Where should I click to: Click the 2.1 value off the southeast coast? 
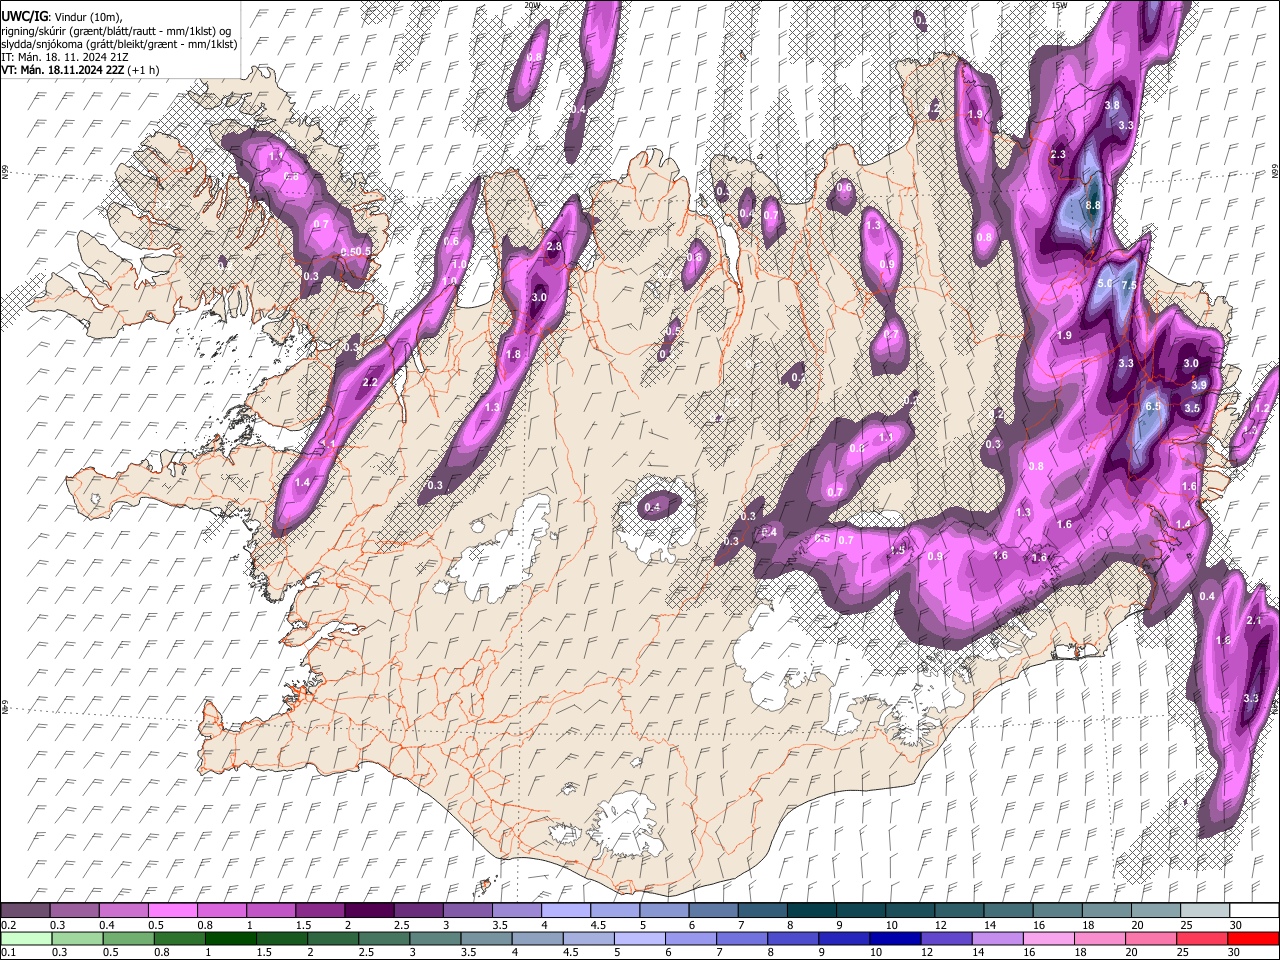pos(1254,620)
